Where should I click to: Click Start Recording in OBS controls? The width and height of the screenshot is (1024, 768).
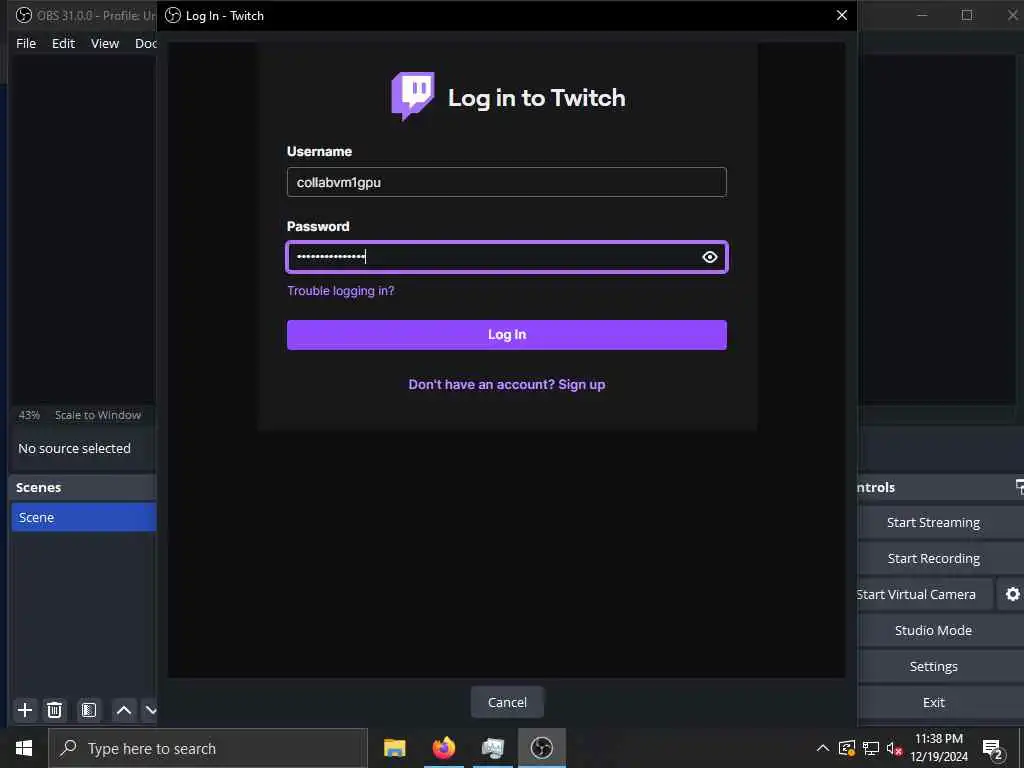[x=933, y=558]
